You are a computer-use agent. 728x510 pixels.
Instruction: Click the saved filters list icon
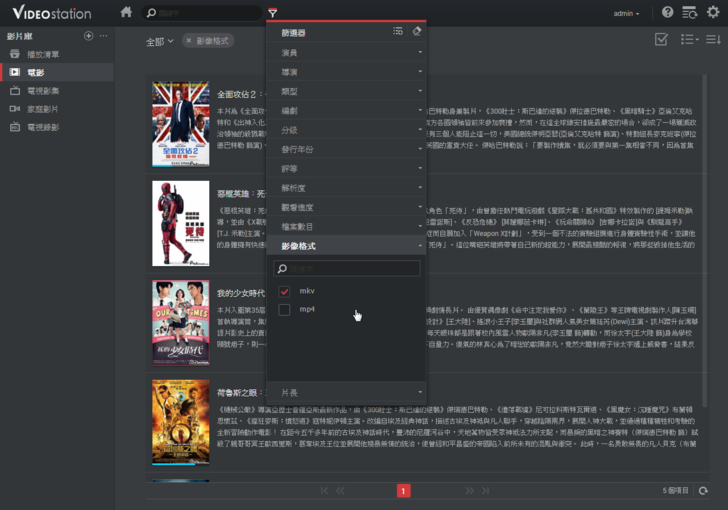tap(398, 31)
